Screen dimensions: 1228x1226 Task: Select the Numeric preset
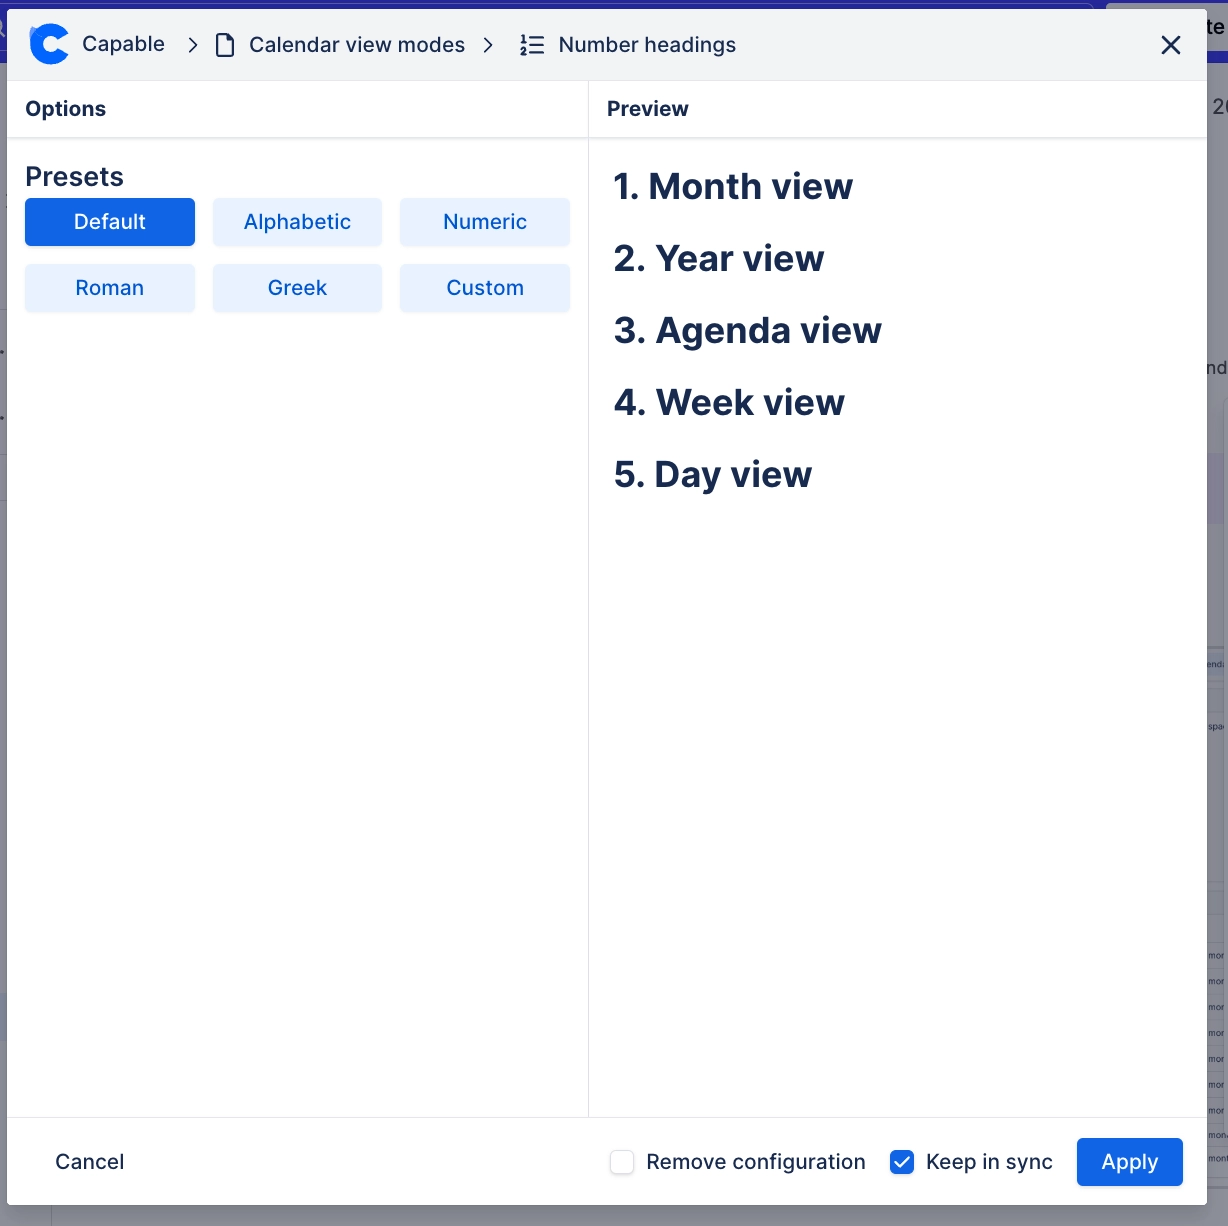[x=484, y=221]
